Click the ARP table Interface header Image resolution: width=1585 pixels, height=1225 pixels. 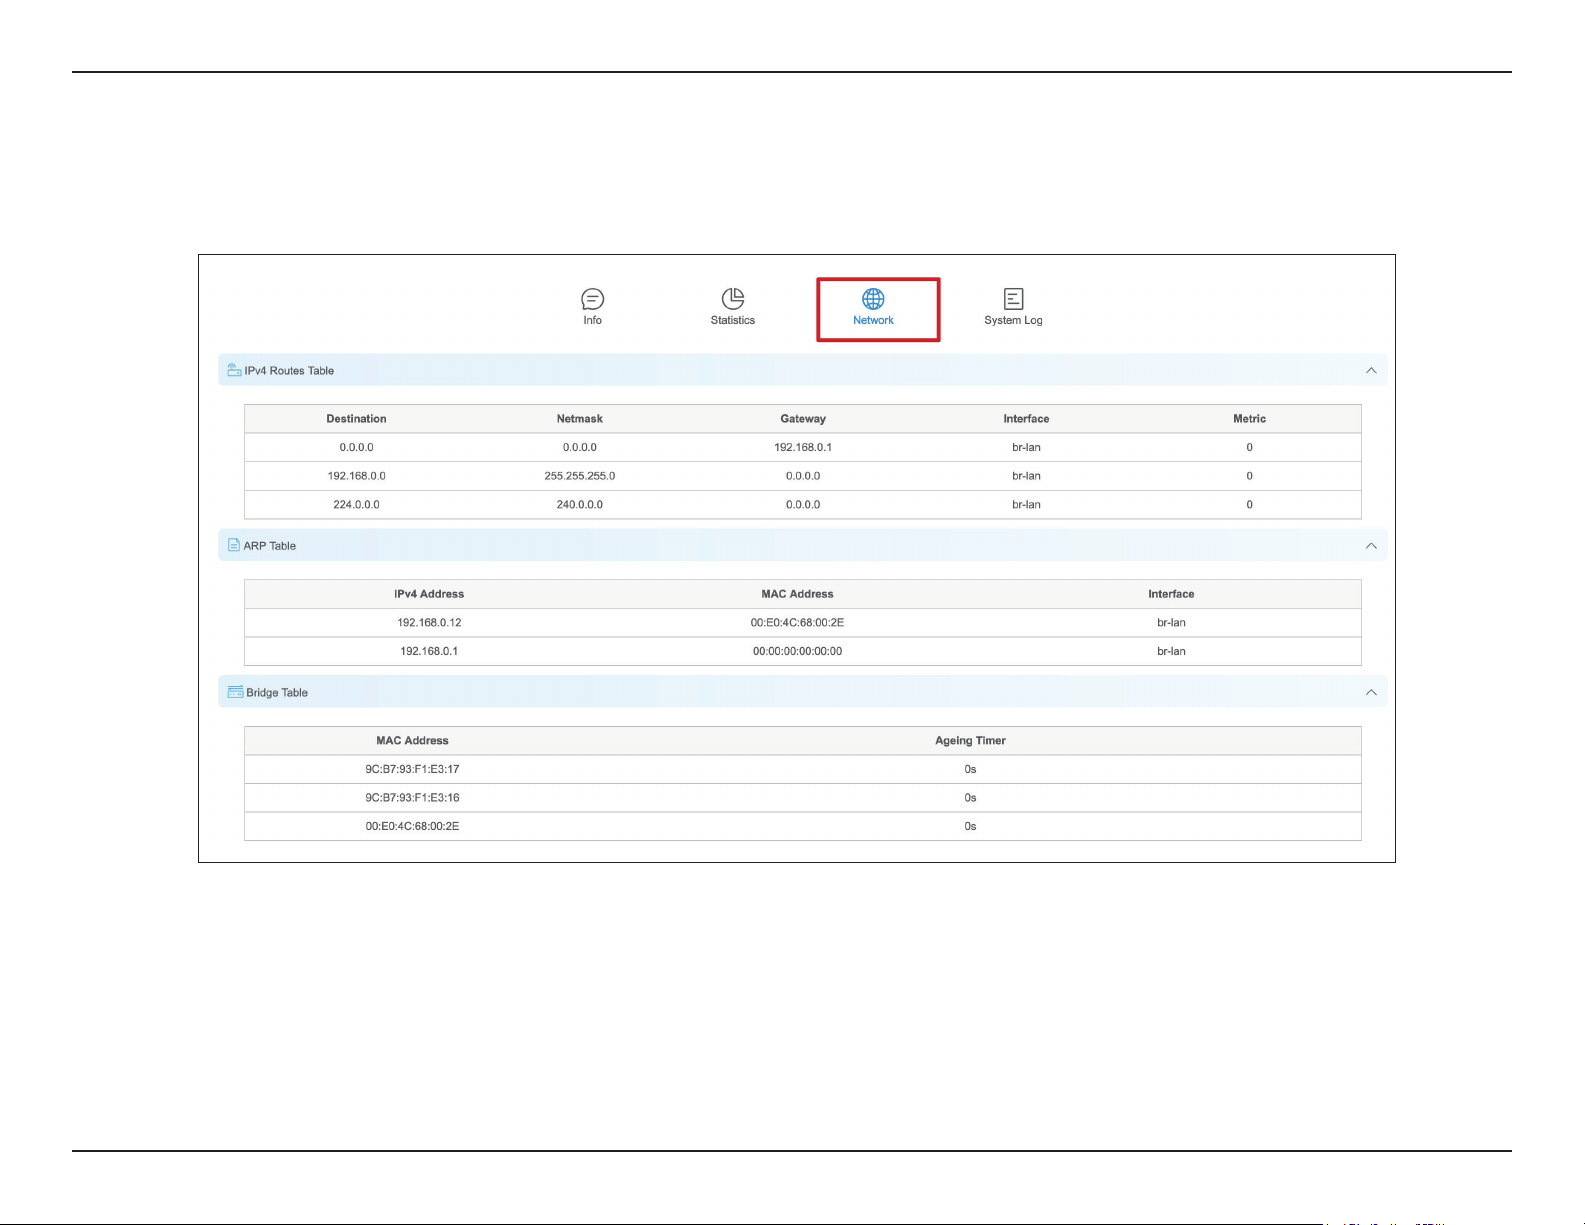point(1171,594)
